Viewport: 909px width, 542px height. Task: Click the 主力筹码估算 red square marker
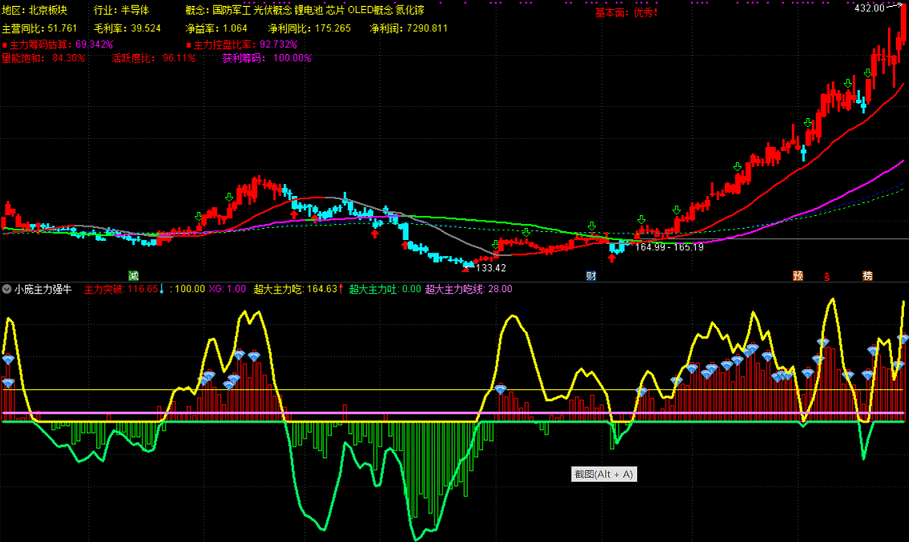[4, 45]
